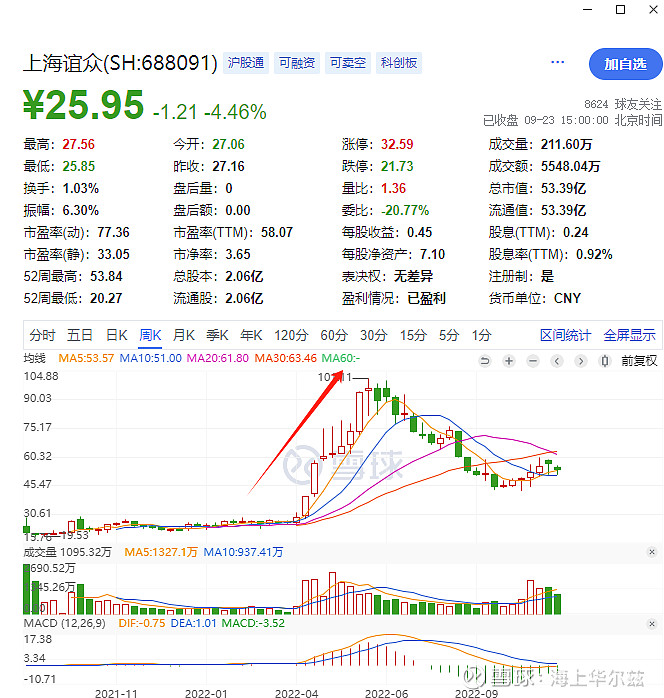664x698 pixels.
Task: Click the chart undo/reset icon
Action: click(485, 361)
